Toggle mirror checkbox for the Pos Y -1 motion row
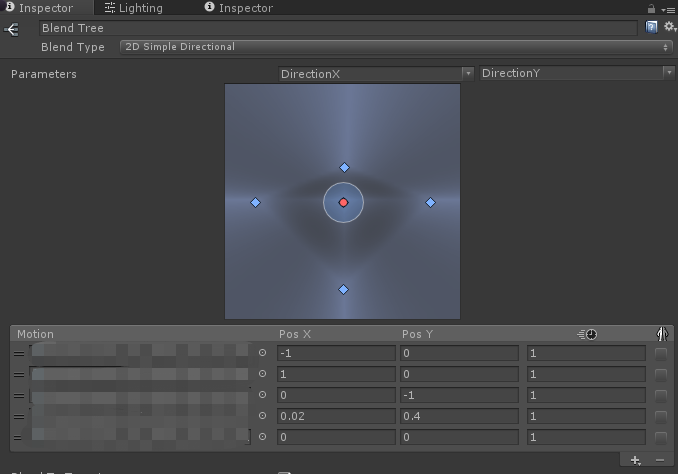The image size is (678, 474). [661, 396]
